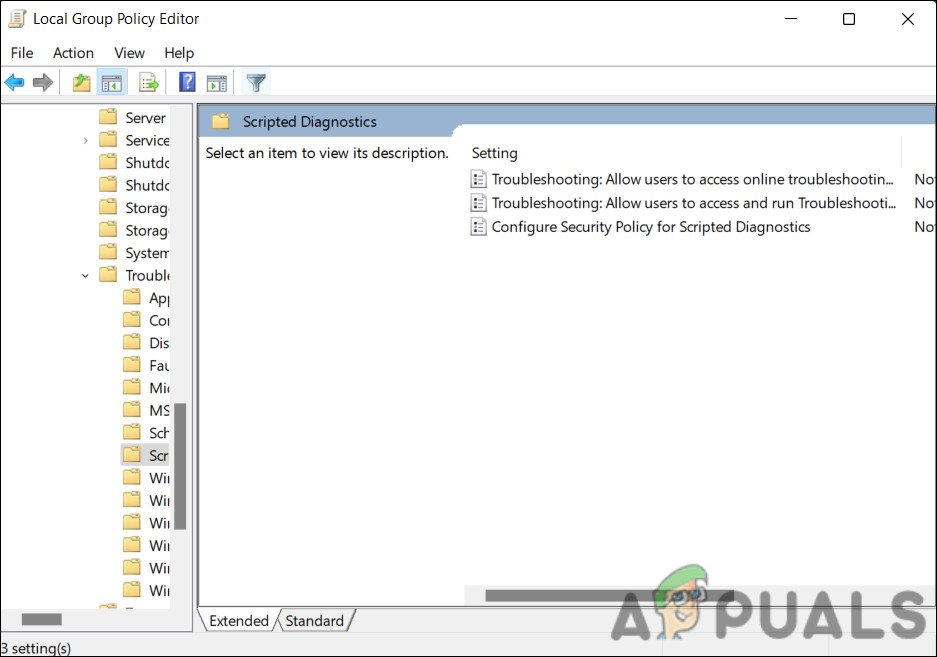Image resolution: width=937 pixels, height=657 pixels.
Task: Switch to the Standard tab
Action: click(x=314, y=621)
